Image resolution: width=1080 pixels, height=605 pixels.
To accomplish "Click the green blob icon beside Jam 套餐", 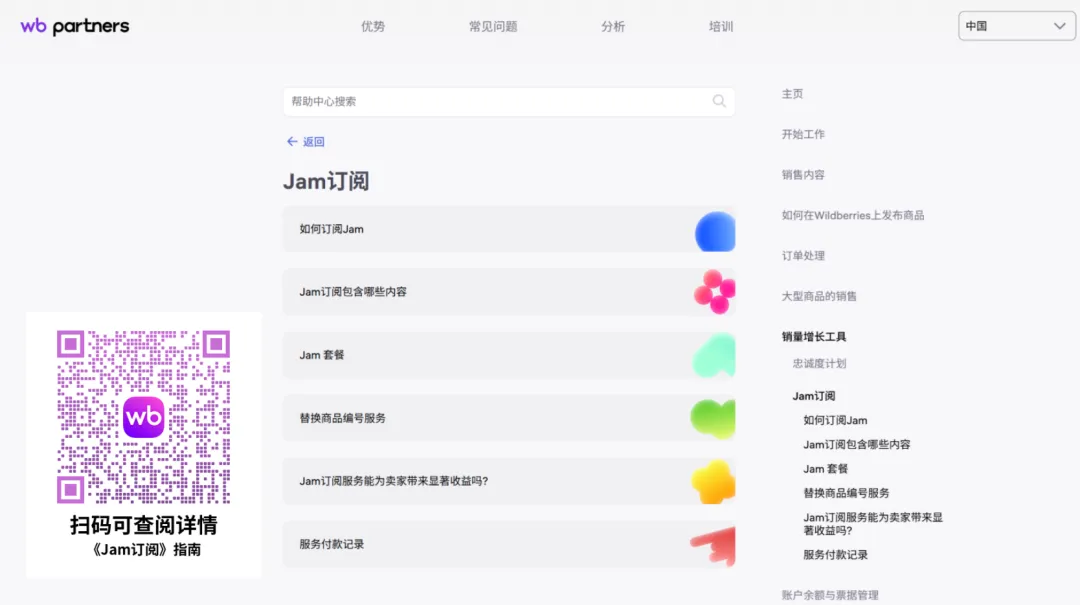I will point(712,356).
